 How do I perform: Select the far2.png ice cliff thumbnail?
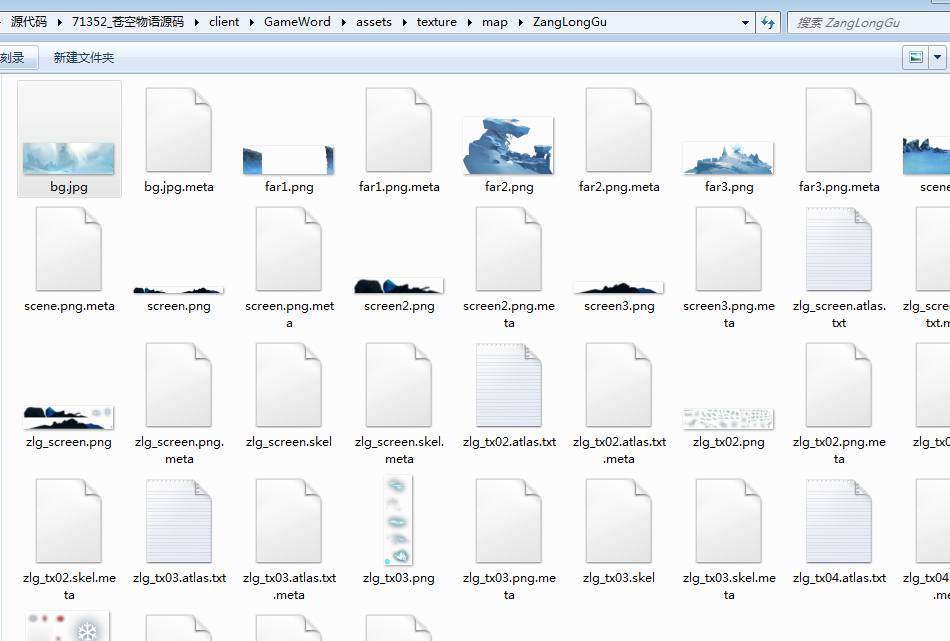click(508, 145)
